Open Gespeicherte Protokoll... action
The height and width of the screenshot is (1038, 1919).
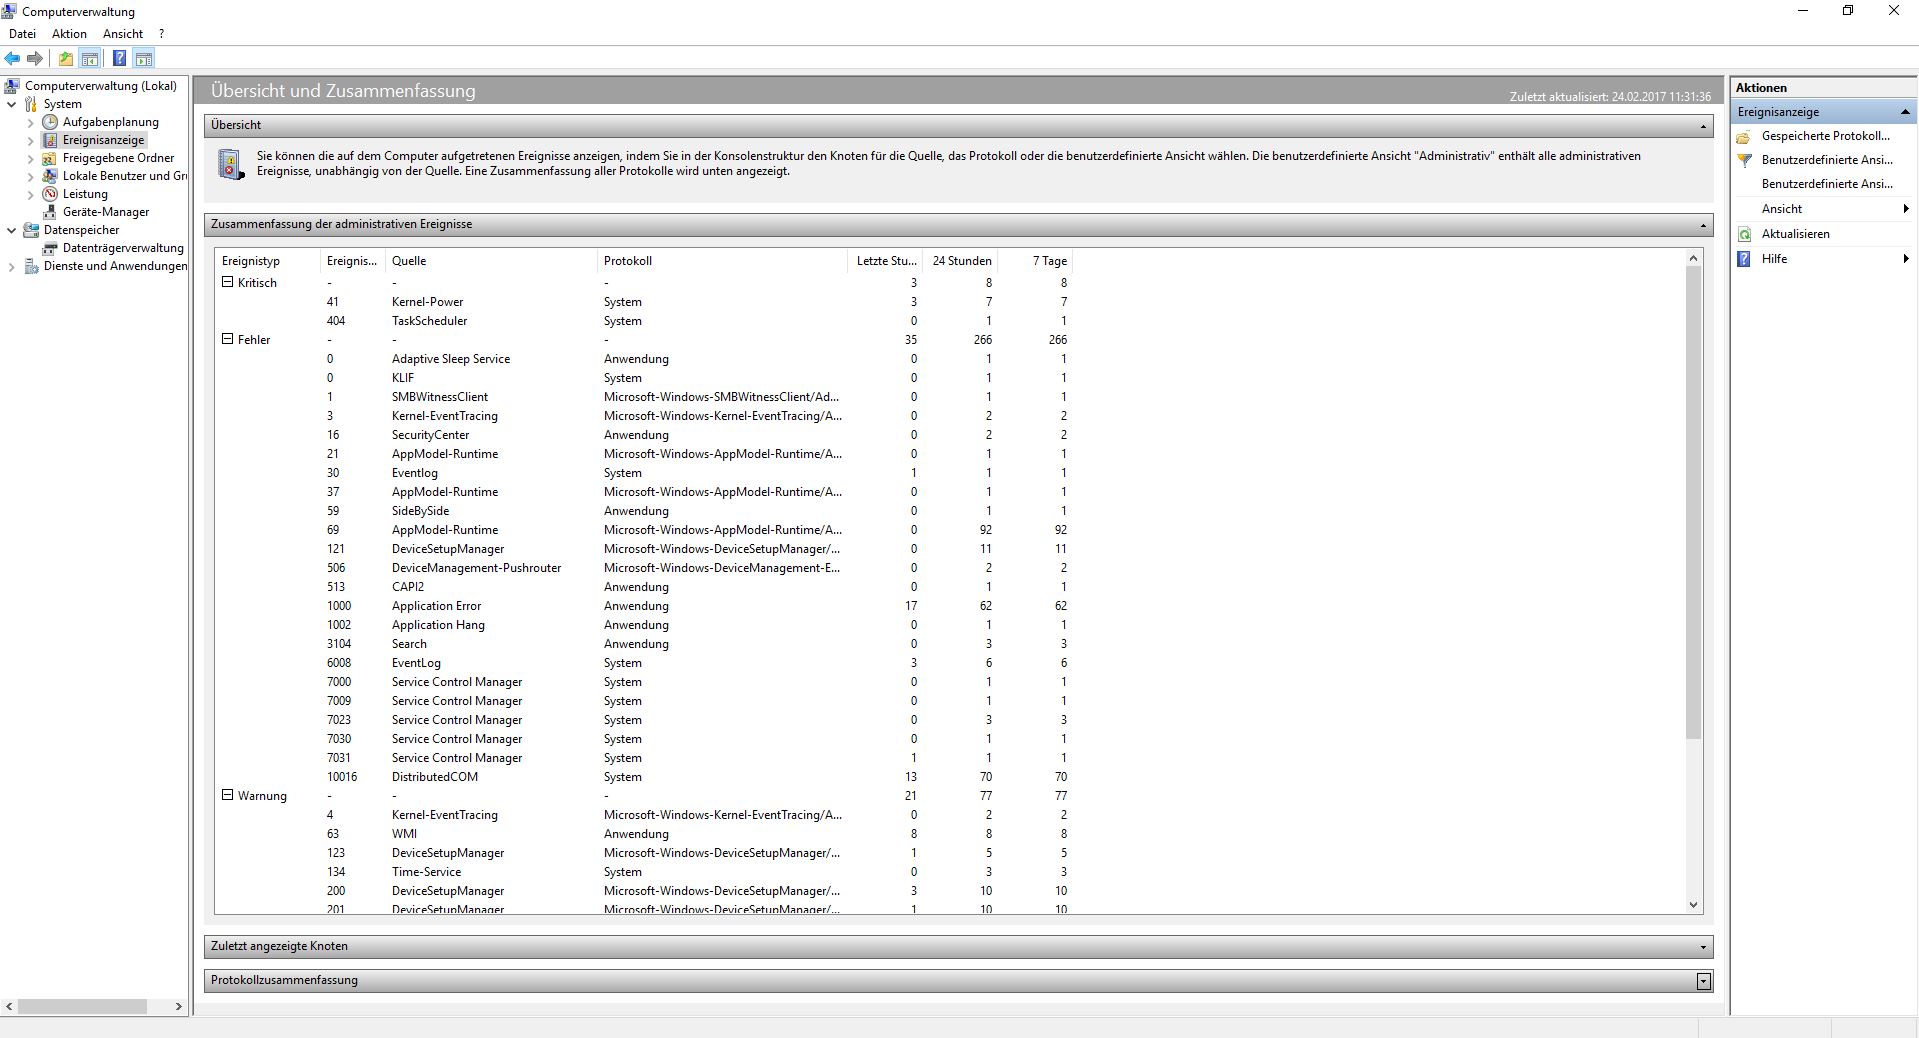1826,136
